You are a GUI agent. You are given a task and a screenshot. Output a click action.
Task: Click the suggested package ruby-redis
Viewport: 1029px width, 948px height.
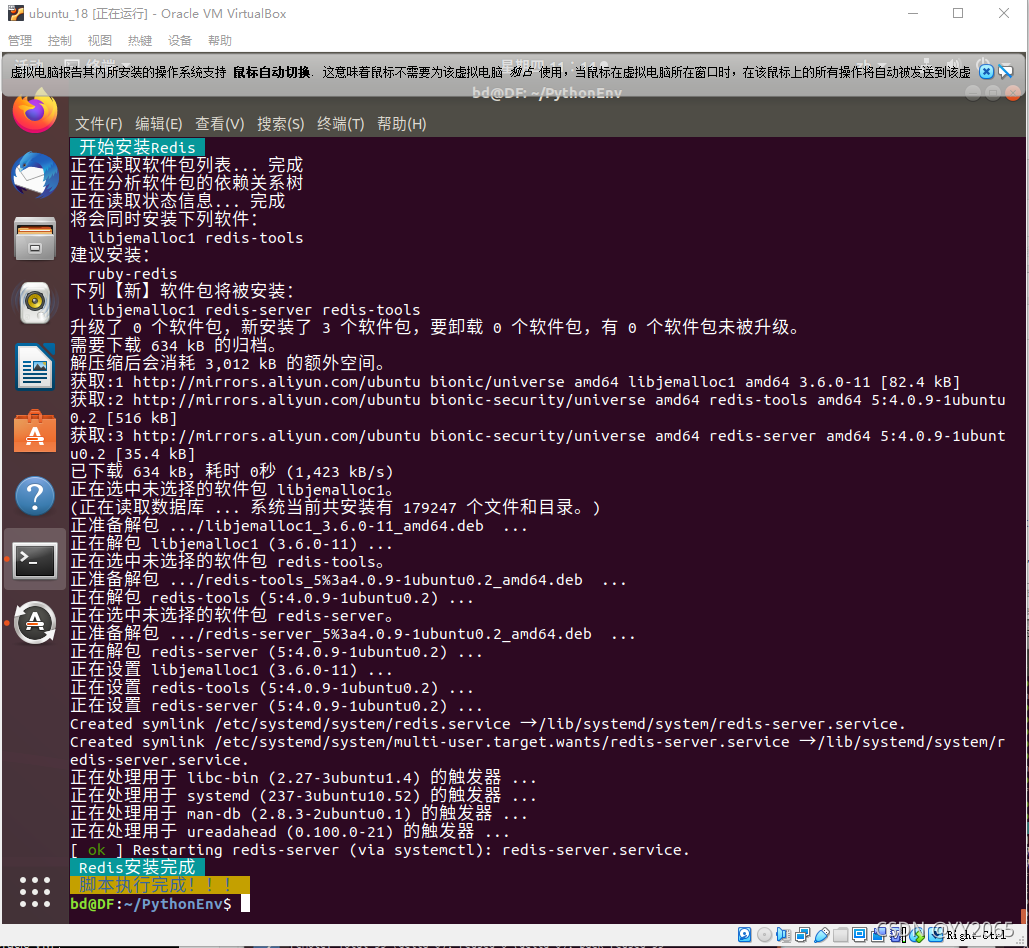point(133,274)
